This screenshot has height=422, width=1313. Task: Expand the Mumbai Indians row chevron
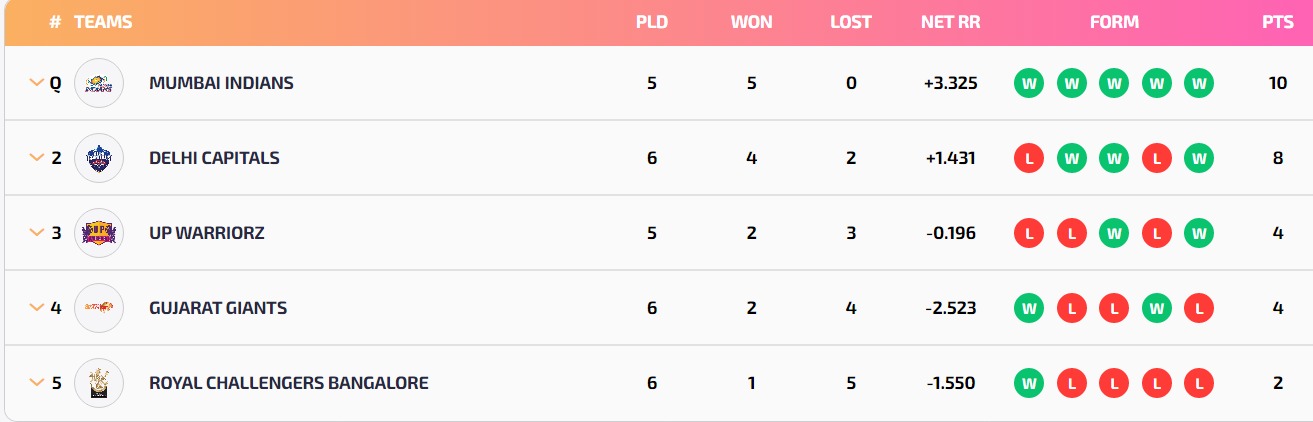[x=37, y=83]
